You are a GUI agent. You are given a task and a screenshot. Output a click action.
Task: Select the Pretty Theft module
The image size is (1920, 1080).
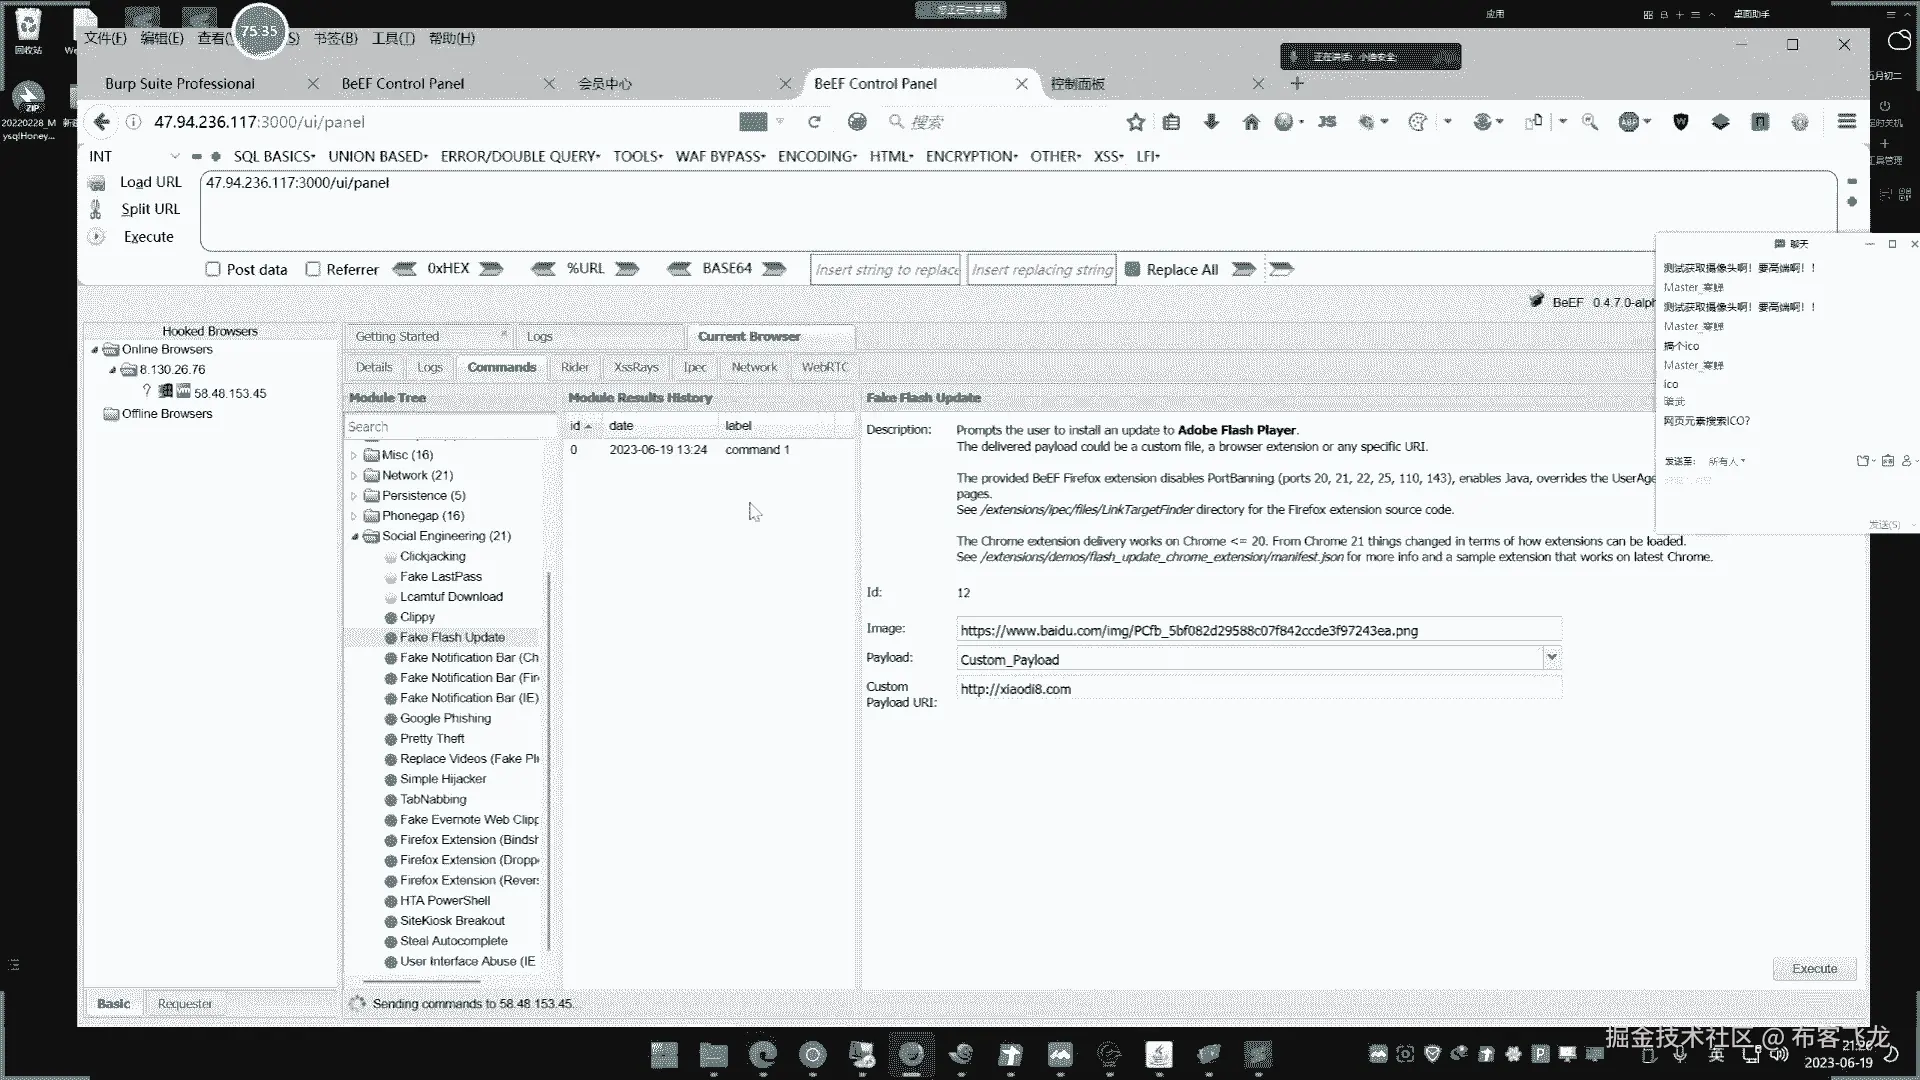(x=432, y=739)
